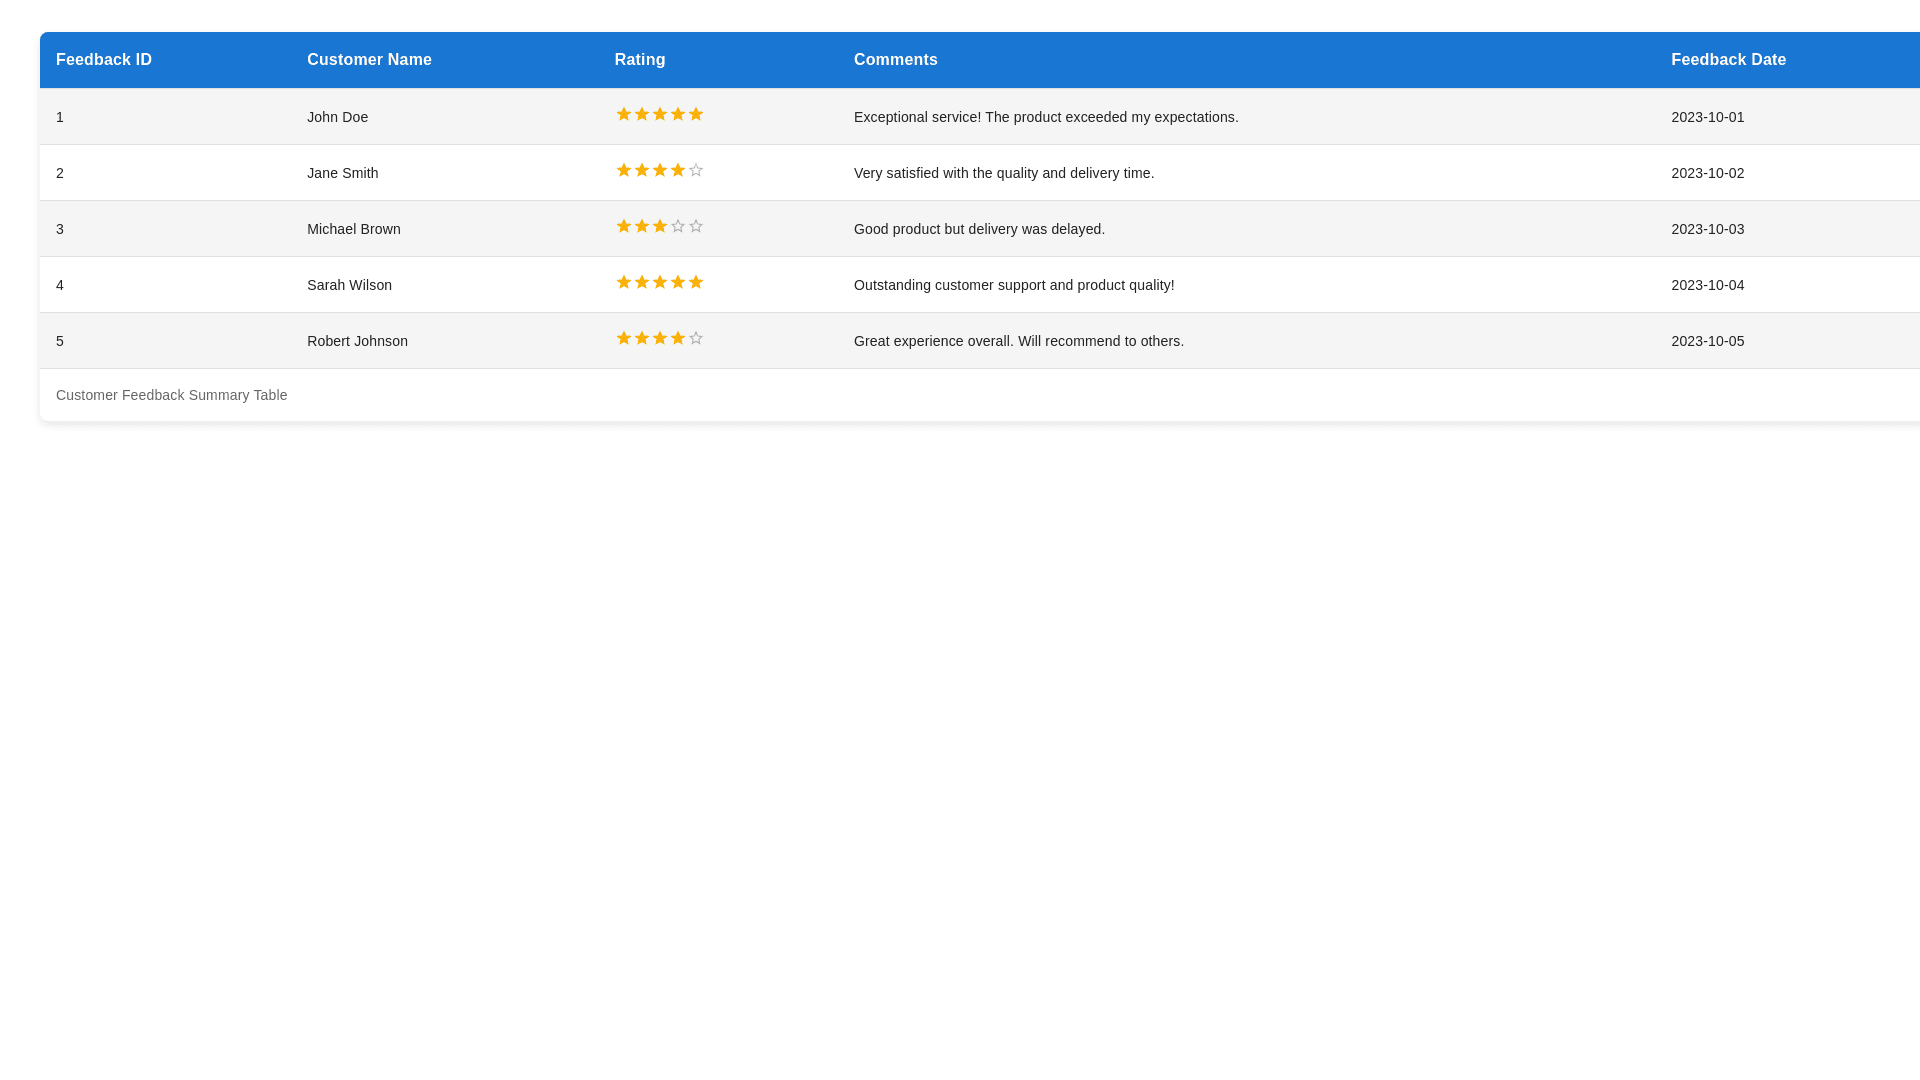Select the John Doe name cell
Viewport: 1920px width, 1080px height.
[337, 117]
